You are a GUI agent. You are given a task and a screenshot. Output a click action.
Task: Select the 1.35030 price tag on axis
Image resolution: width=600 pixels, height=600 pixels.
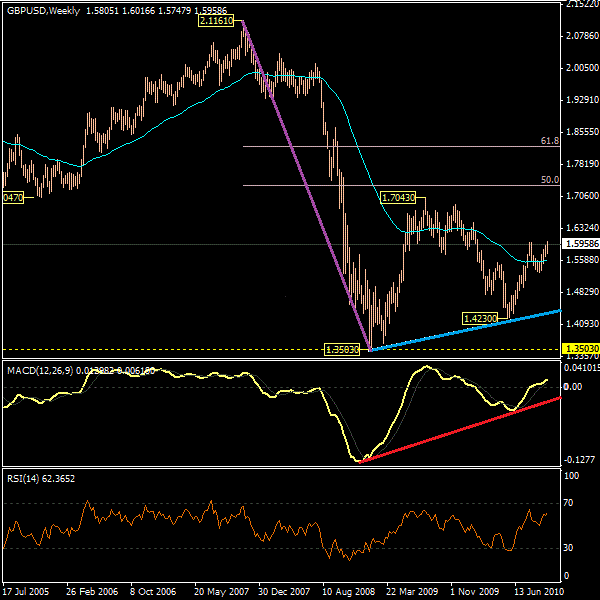580,349
